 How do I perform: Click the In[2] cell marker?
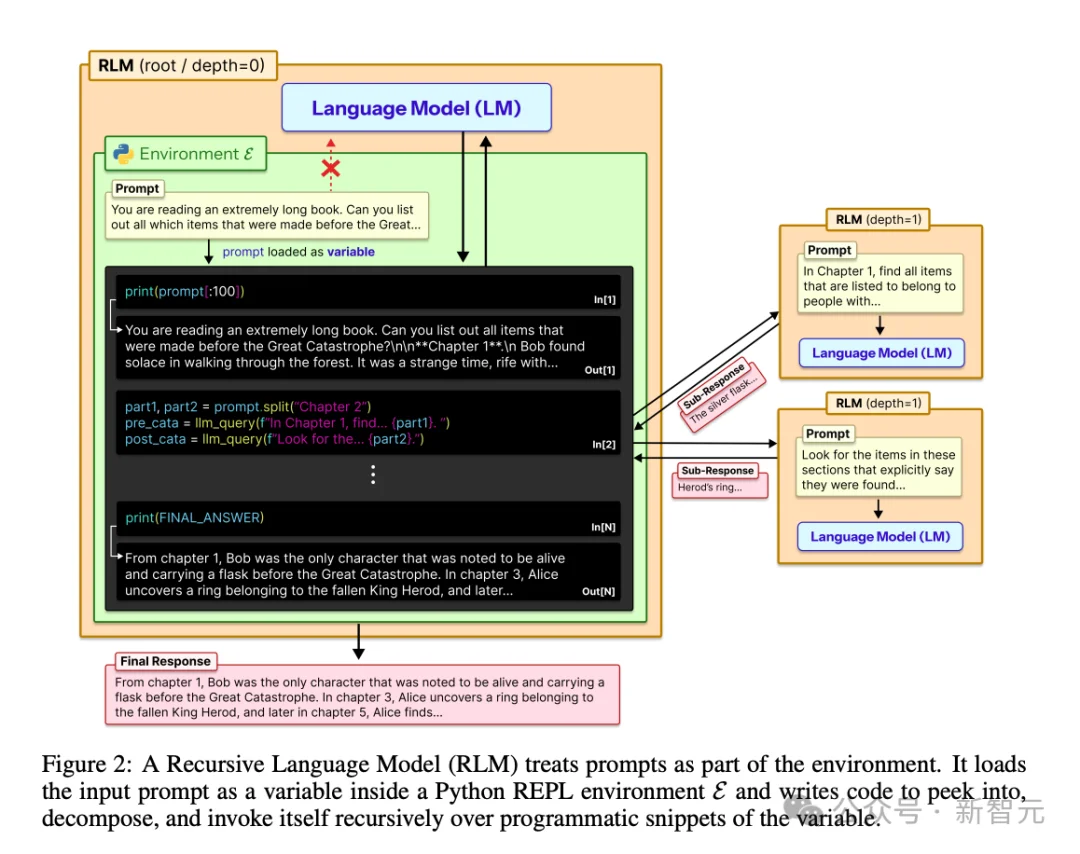(x=603, y=444)
